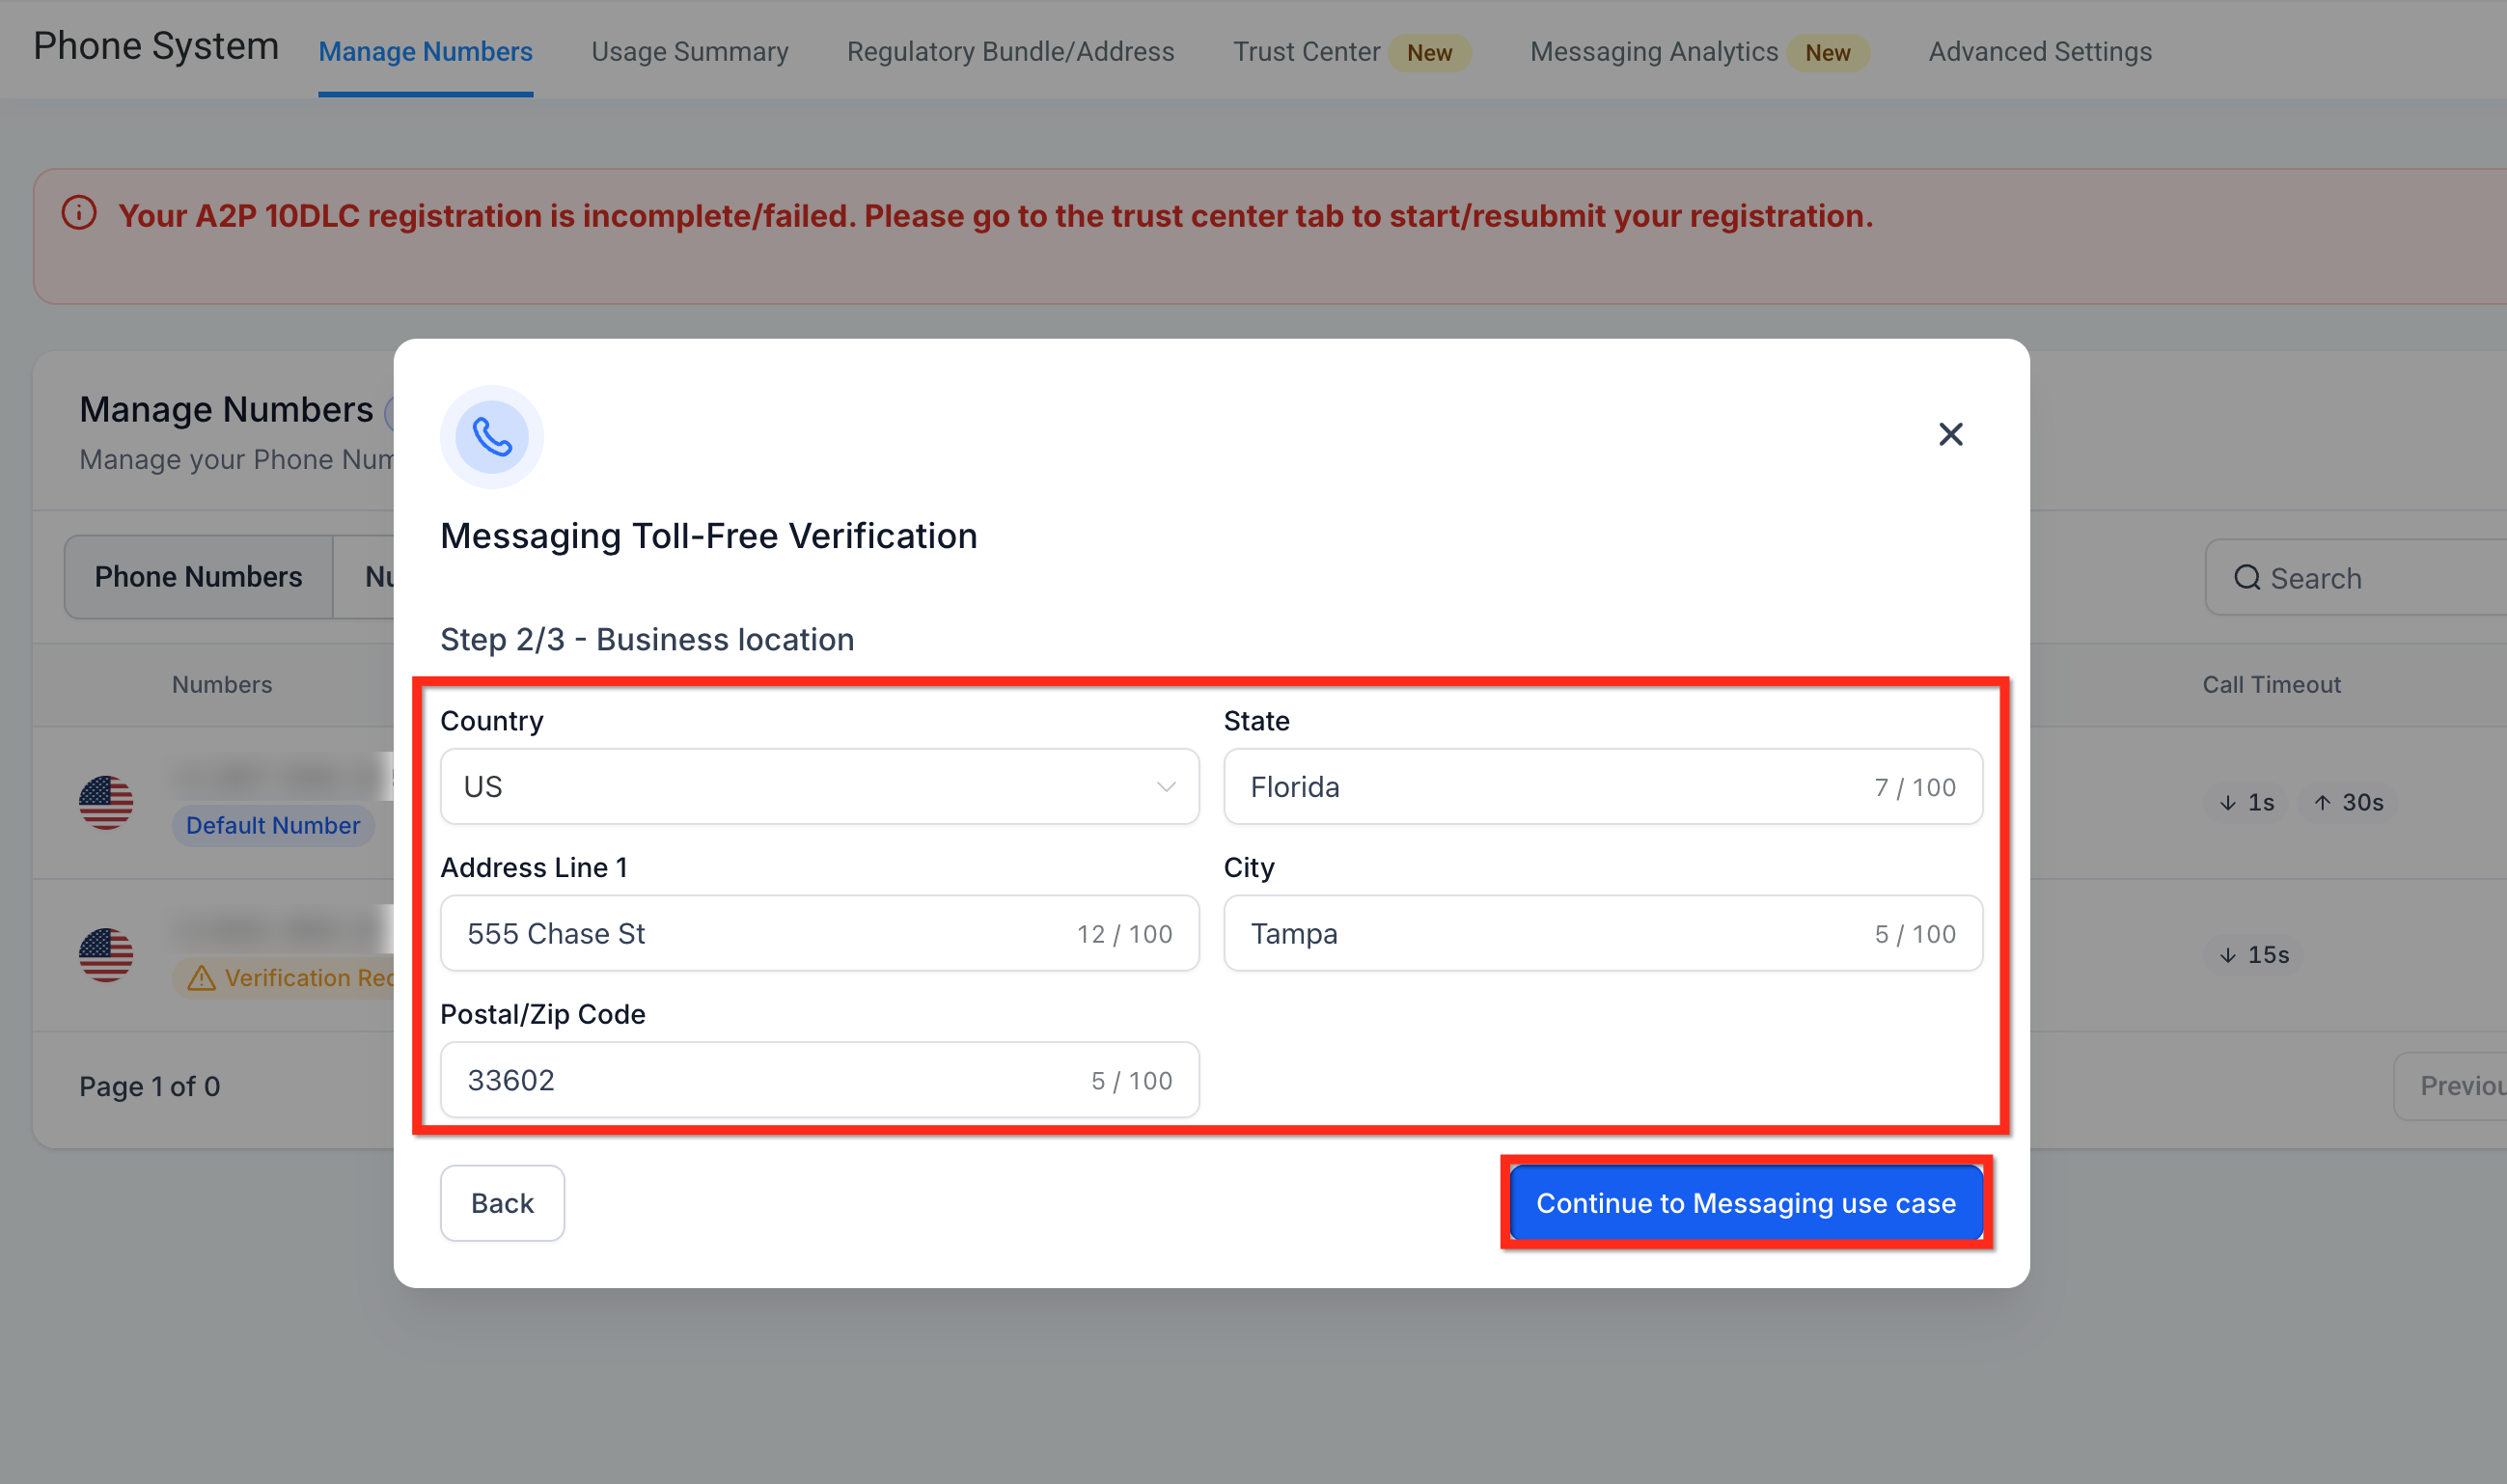
Task: Click the blue phone icon in dialog
Action: pos(491,437)
